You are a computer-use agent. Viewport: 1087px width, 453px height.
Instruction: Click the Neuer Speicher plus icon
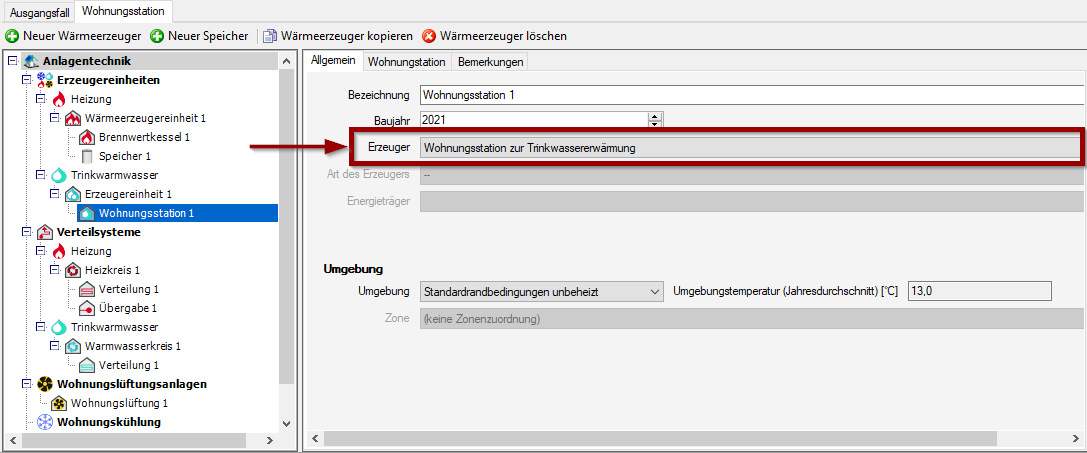click(x=157, y=36)
